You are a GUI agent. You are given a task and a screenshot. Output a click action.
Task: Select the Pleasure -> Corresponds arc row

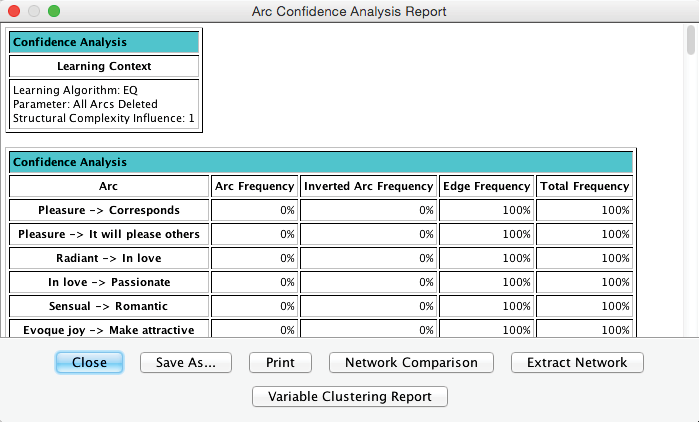[x=109, y=210]
